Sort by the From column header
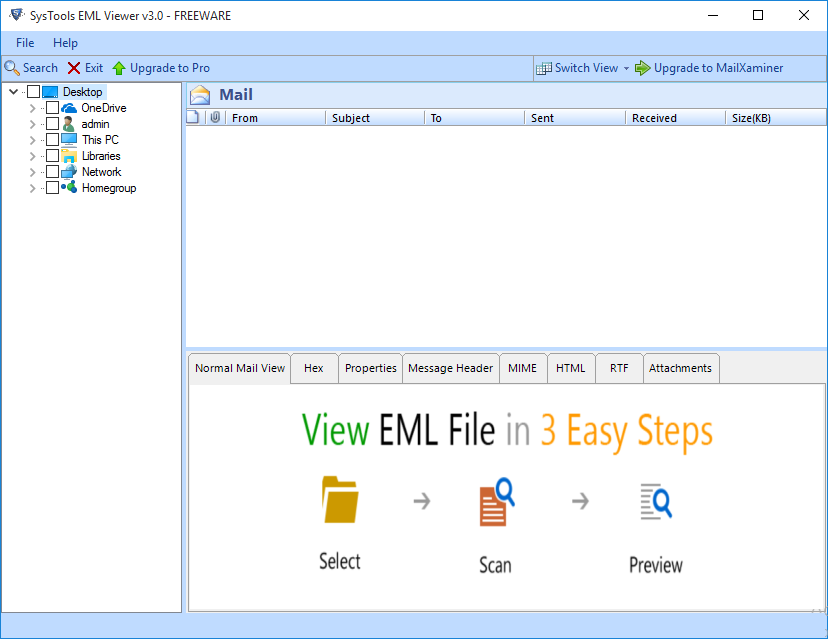Screen dimensions: 828x639 (x=276, y=118)
